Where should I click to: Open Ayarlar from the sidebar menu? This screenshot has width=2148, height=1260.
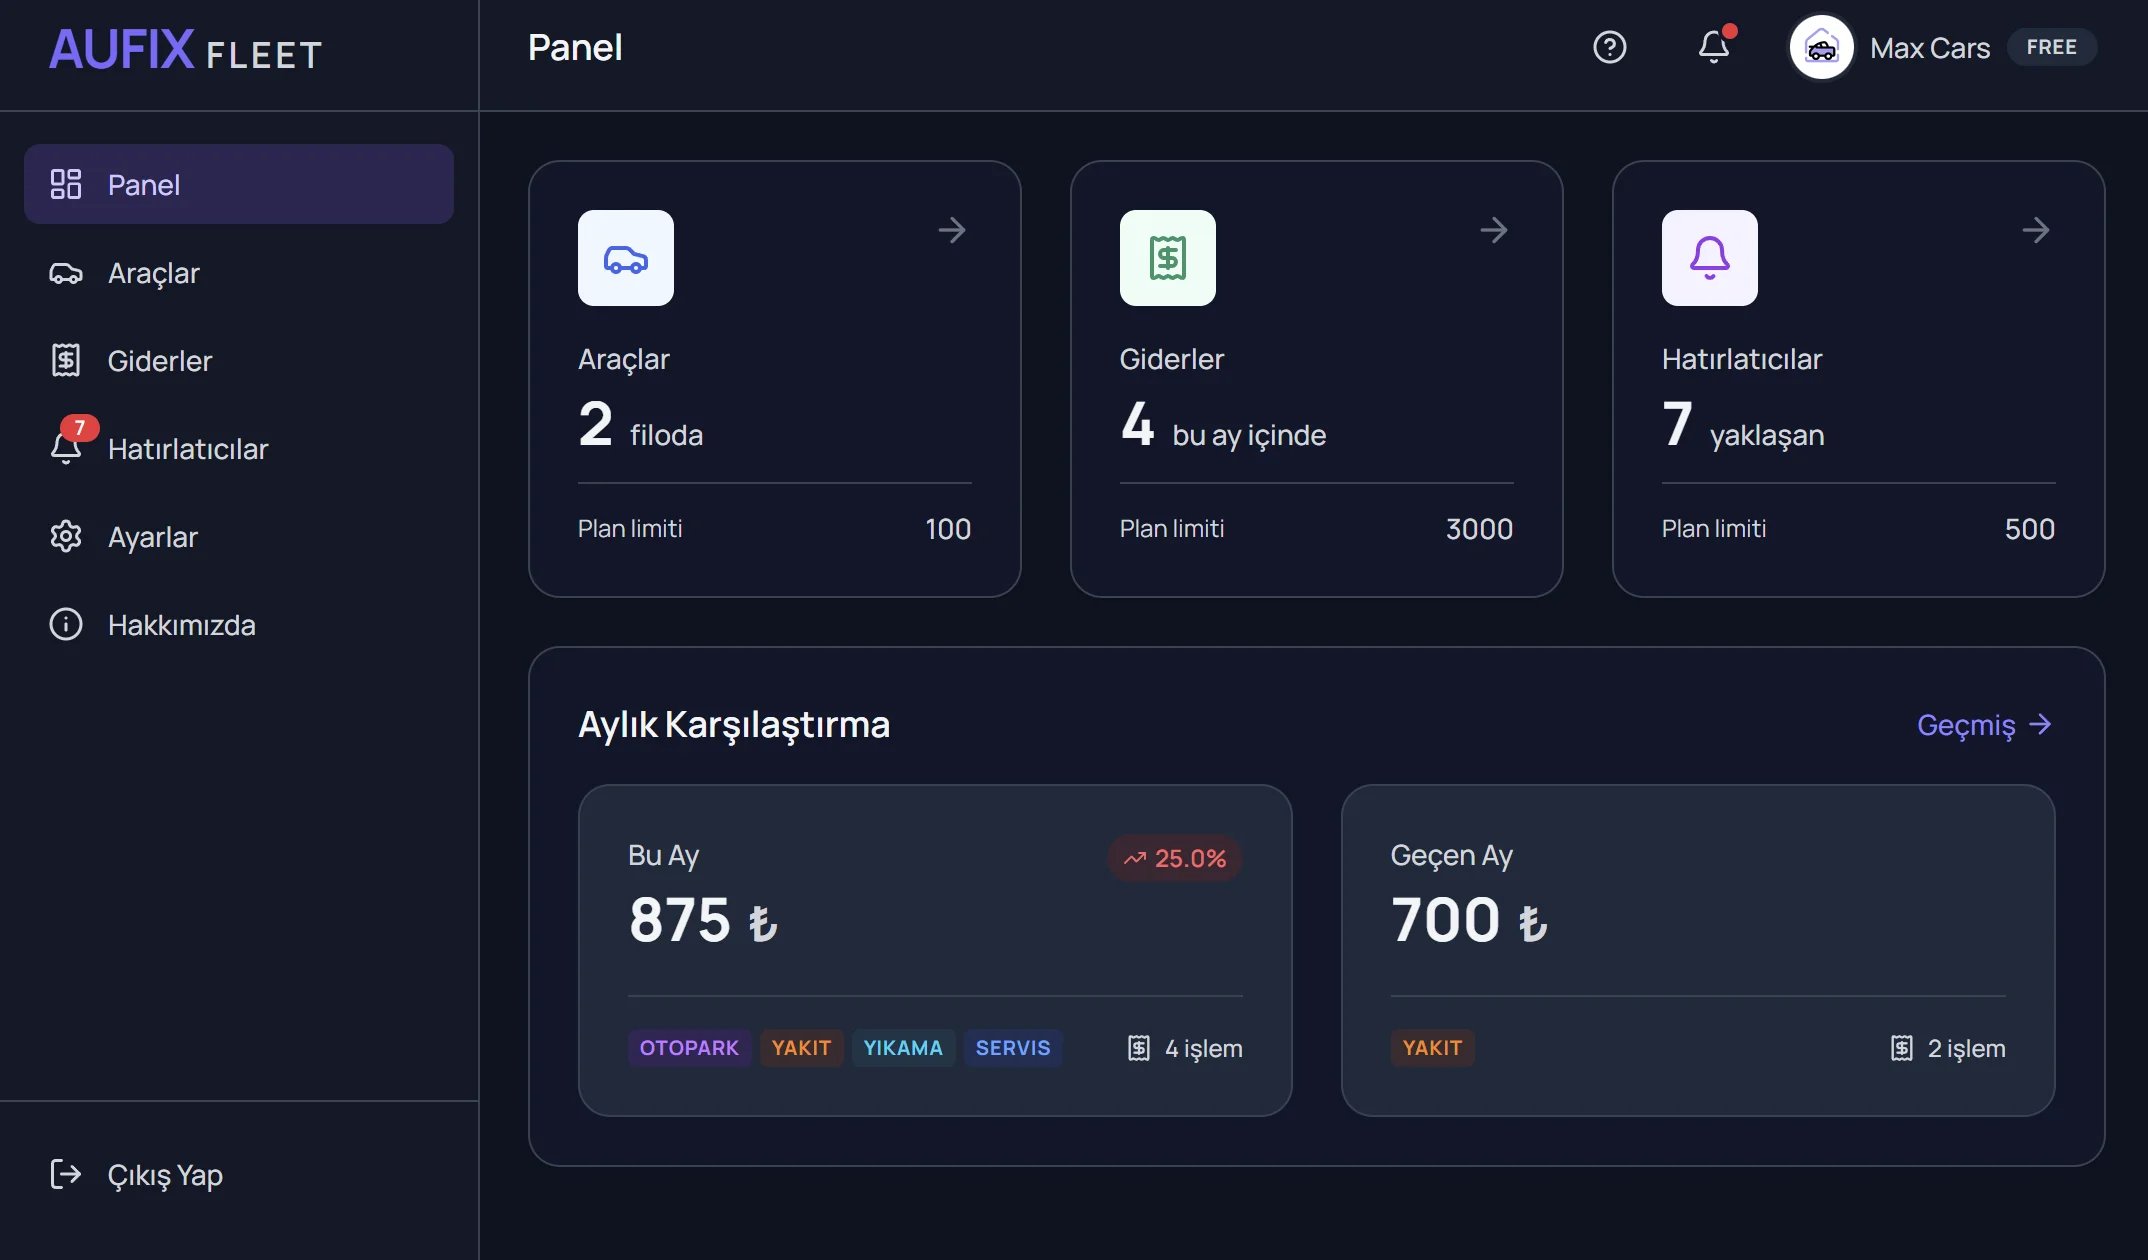[x=239, y=537]
